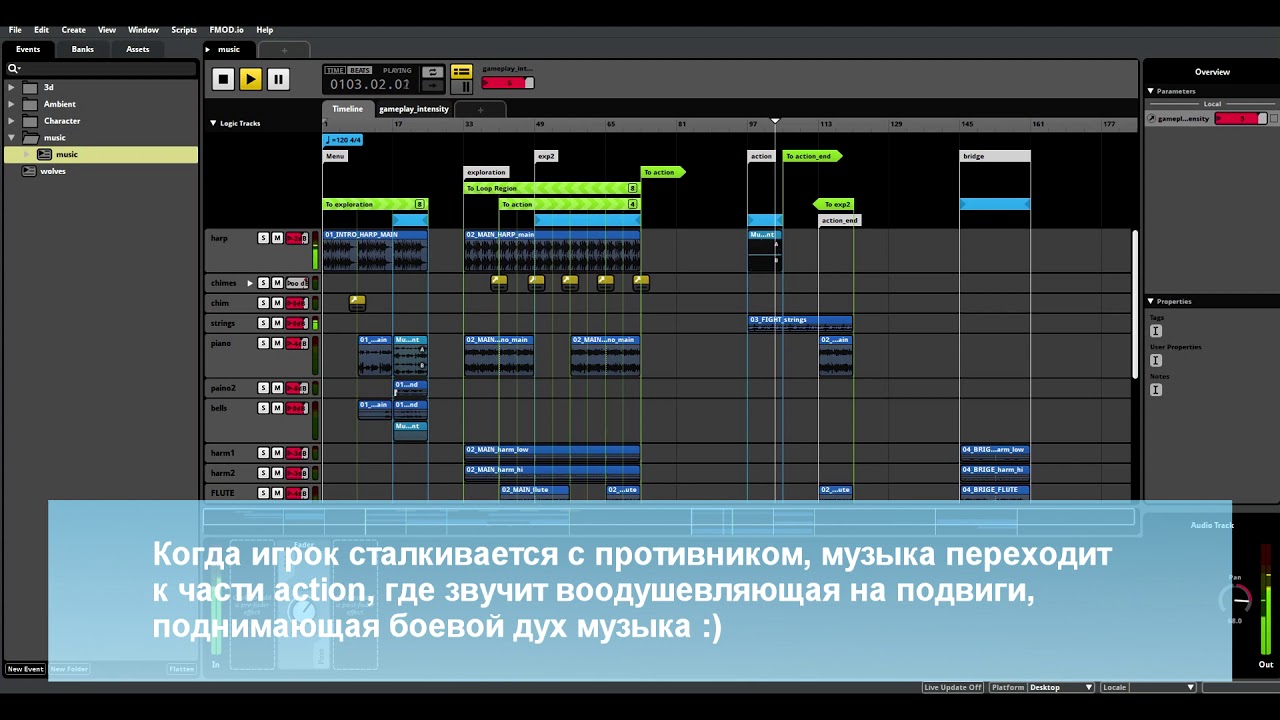This screenshot has height=720, width=1280.
Task: Select the 03_FIGHT_strings audio clip
Action: coord(800,323)
